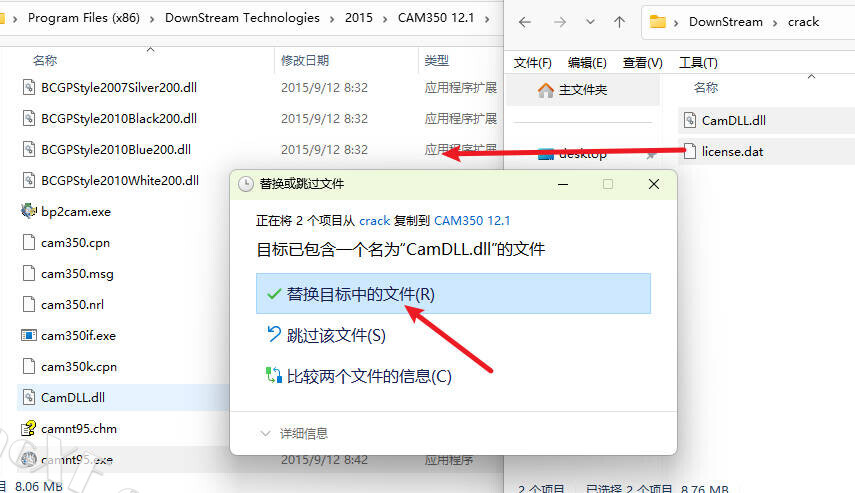Open chevron after 2015 breadcrumb
Screen dimensions: 855x493
click(x=385, y=19)
